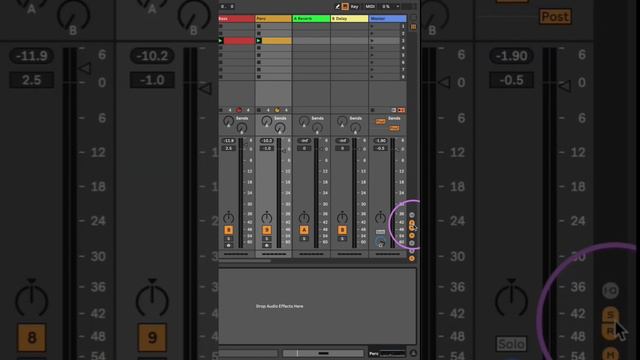Click Bass Send B knob

(242, 129)
